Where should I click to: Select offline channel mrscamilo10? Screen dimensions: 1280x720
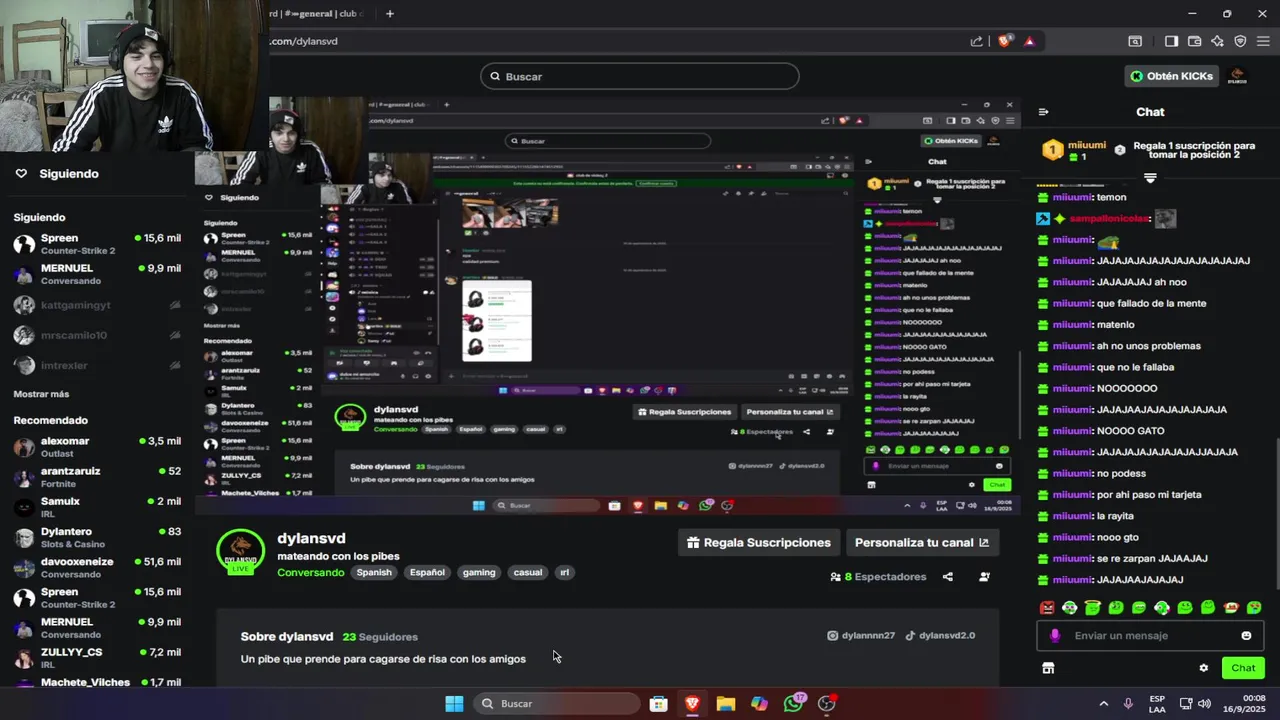click(97, 335)
